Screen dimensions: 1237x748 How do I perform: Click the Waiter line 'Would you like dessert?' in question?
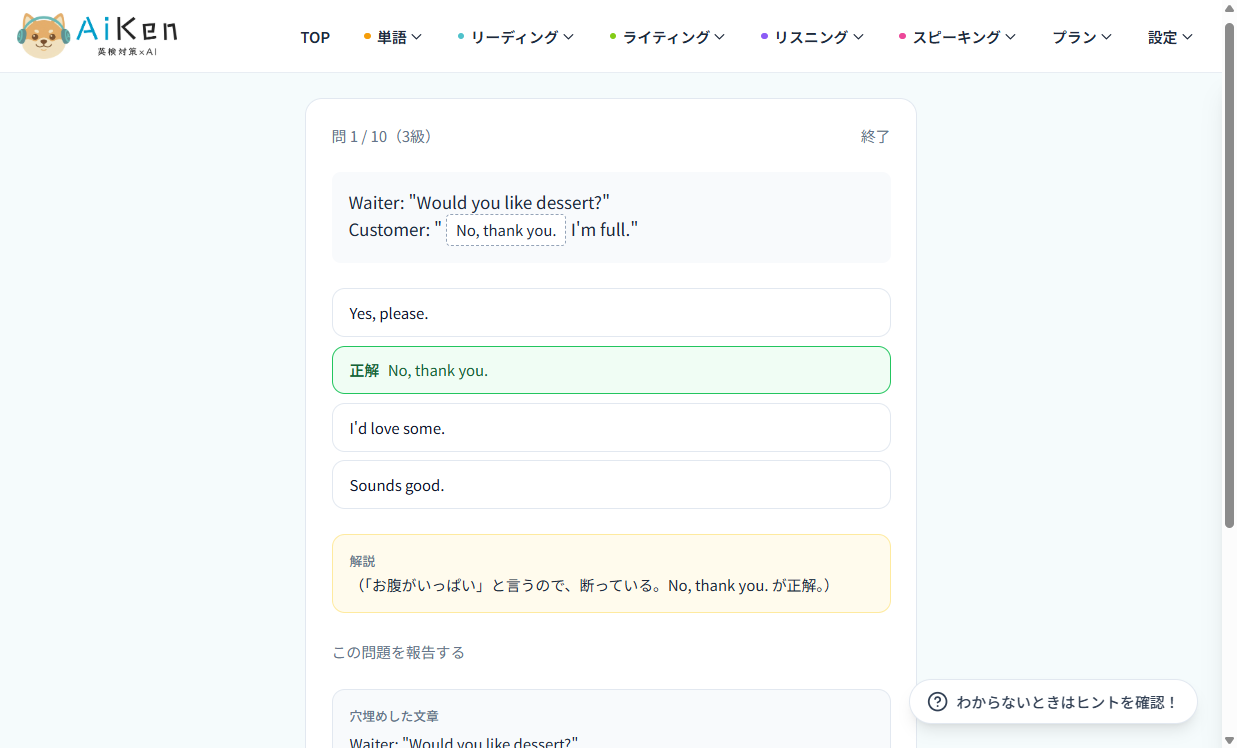tap(479, 203)
